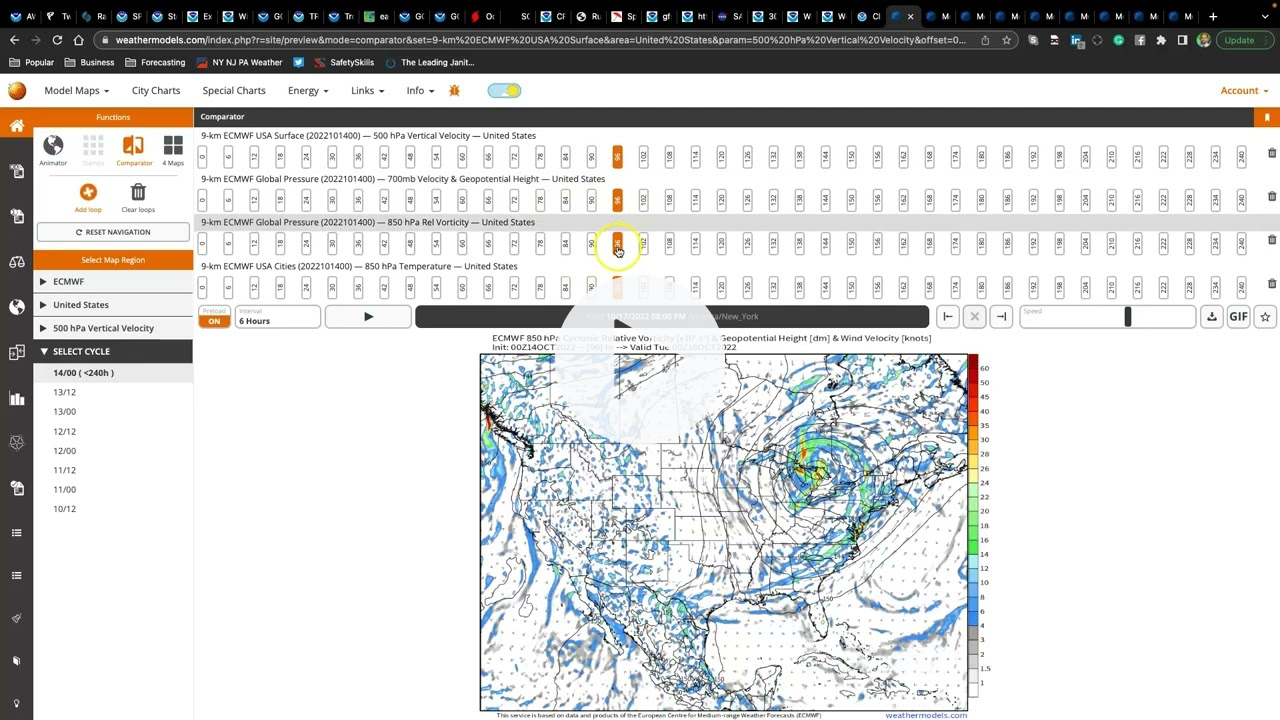Select hour 0 in Vertical Velocity row
Screen dimensions: 1280x720
(202, 156)
